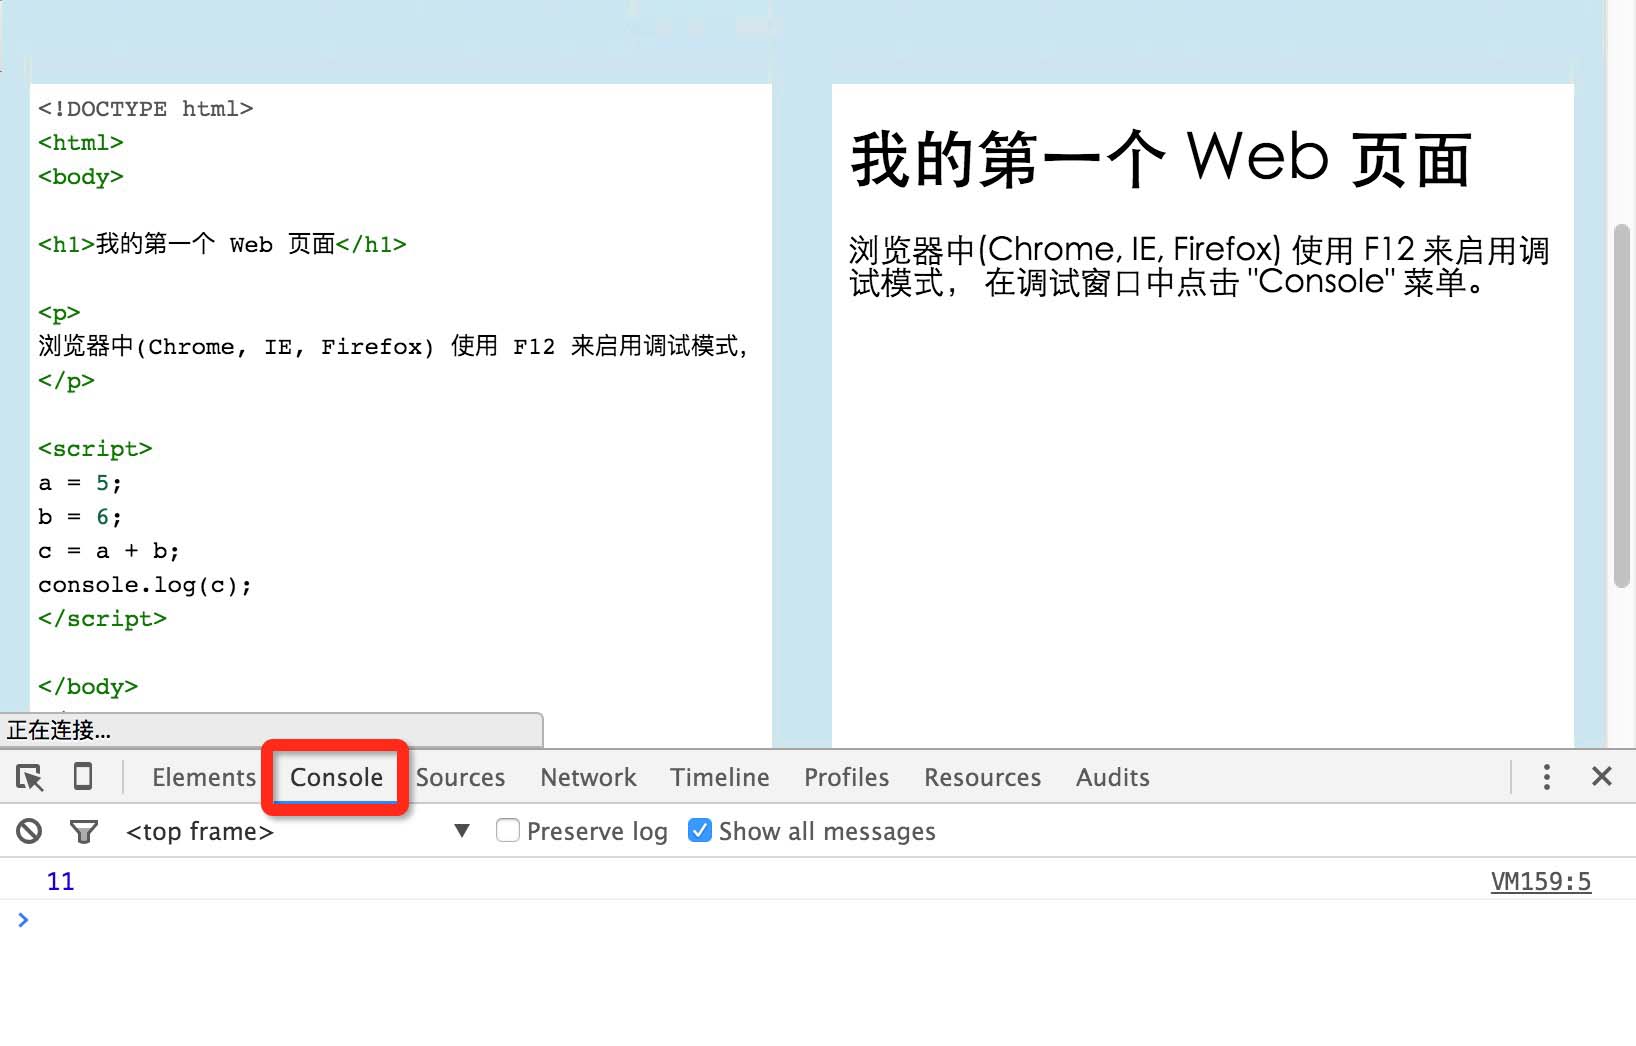
Task: Switch to the Elements tab
Action: (204, 777)
